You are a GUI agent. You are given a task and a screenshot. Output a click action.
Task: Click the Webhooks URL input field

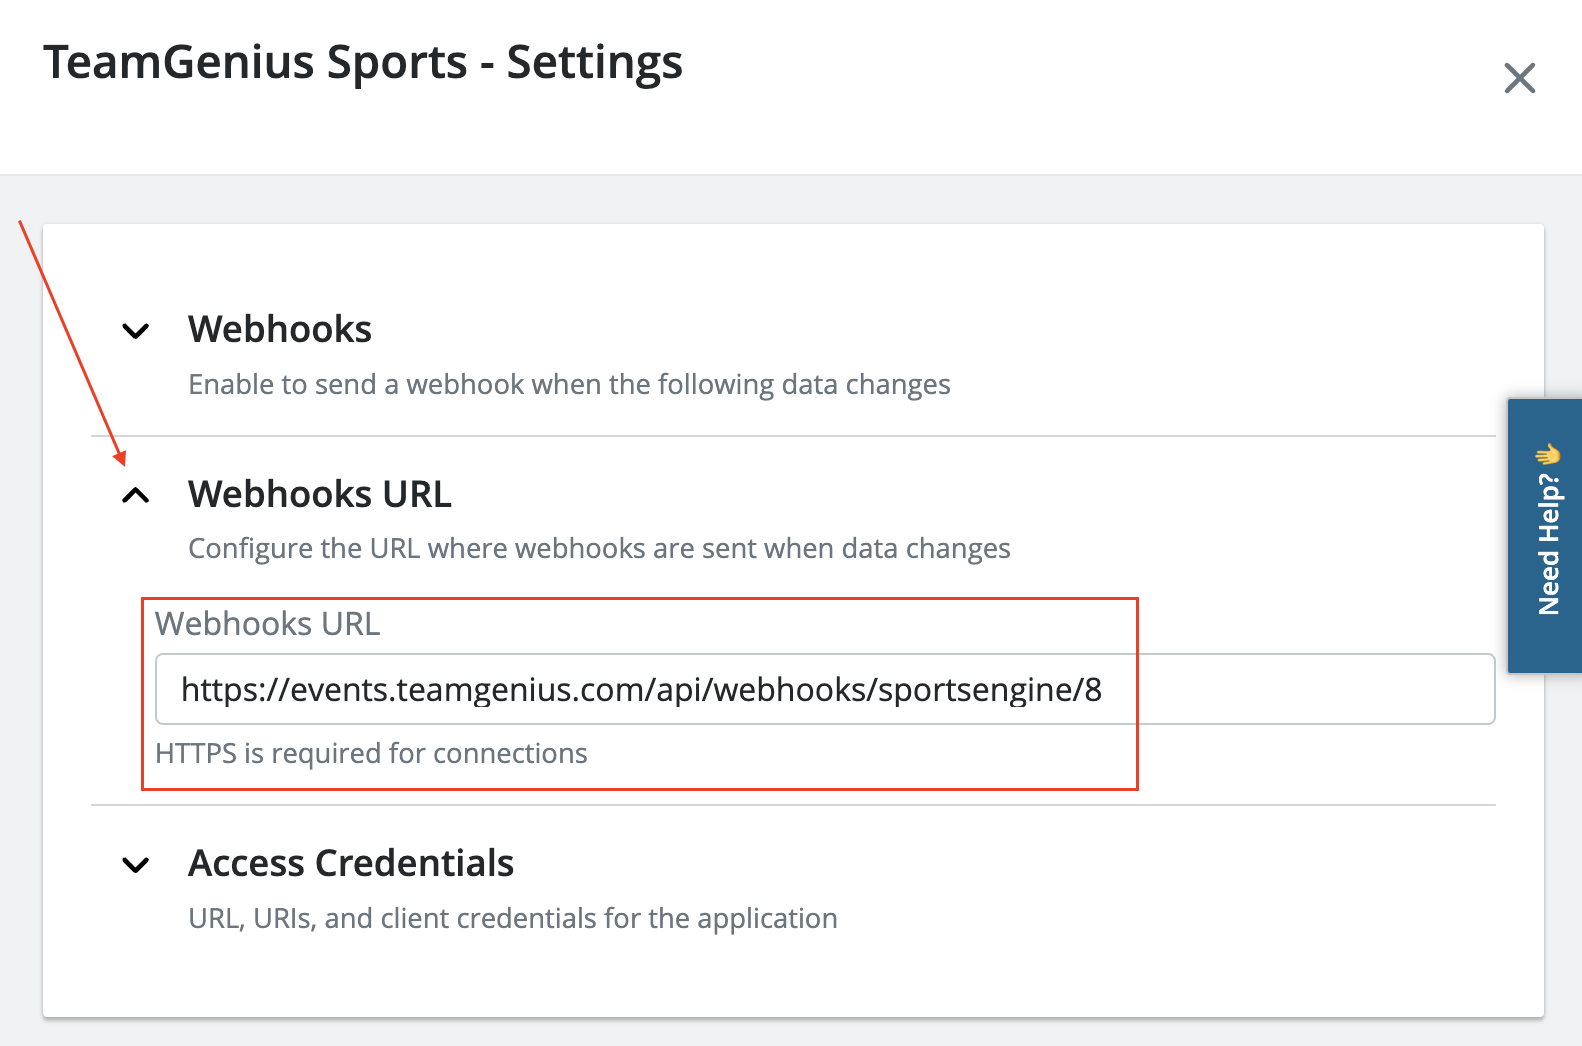click(x=825, y=689)
